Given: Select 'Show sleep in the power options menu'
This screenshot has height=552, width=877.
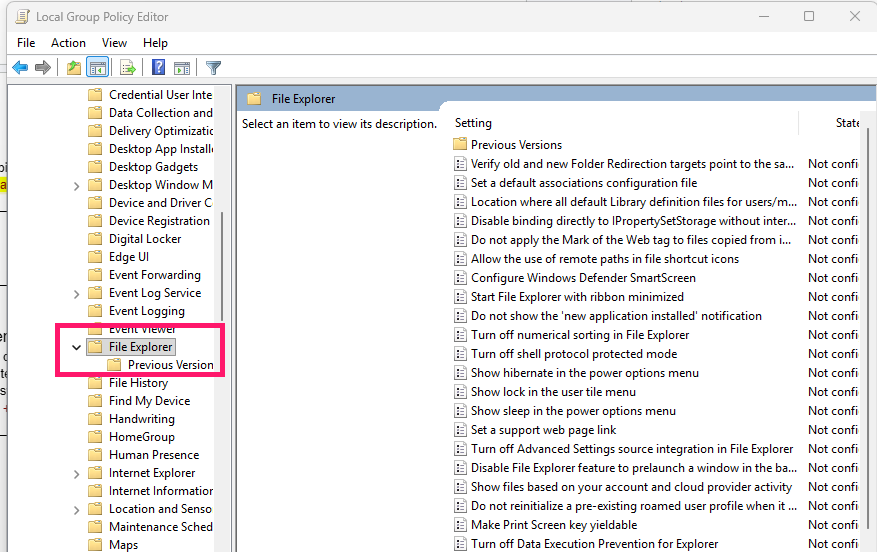Looking at the screenshot, I should (573, 411).
